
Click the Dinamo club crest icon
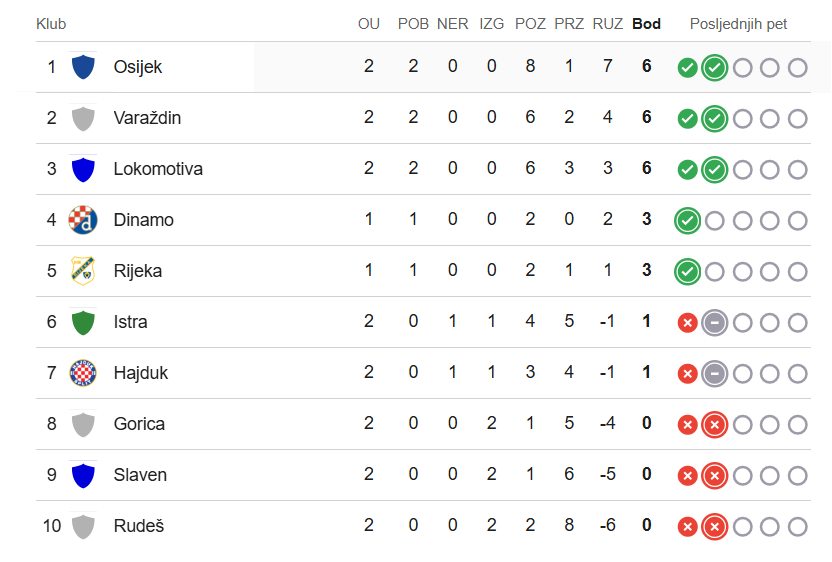(83, 220)
